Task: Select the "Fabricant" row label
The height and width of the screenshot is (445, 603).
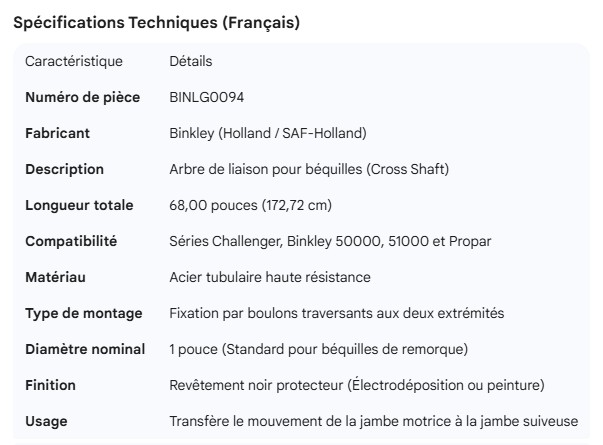Action: click(x=58, y=134)
